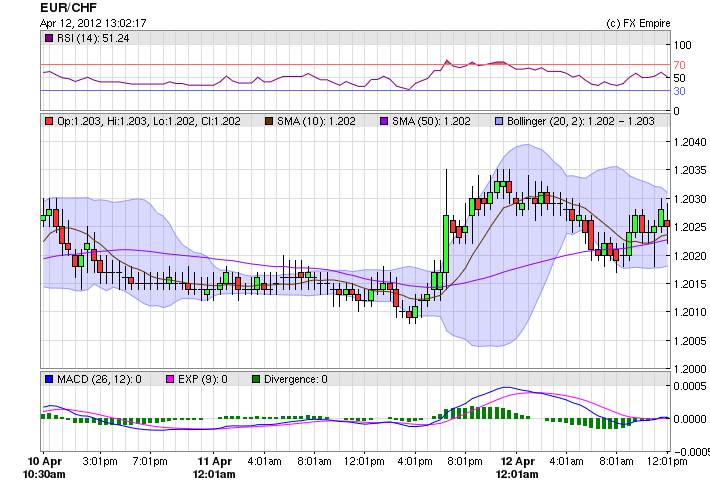Click the 4:01pm time axis label
Viewport: 710px width, 487px height.
click(x=415, y=461)
